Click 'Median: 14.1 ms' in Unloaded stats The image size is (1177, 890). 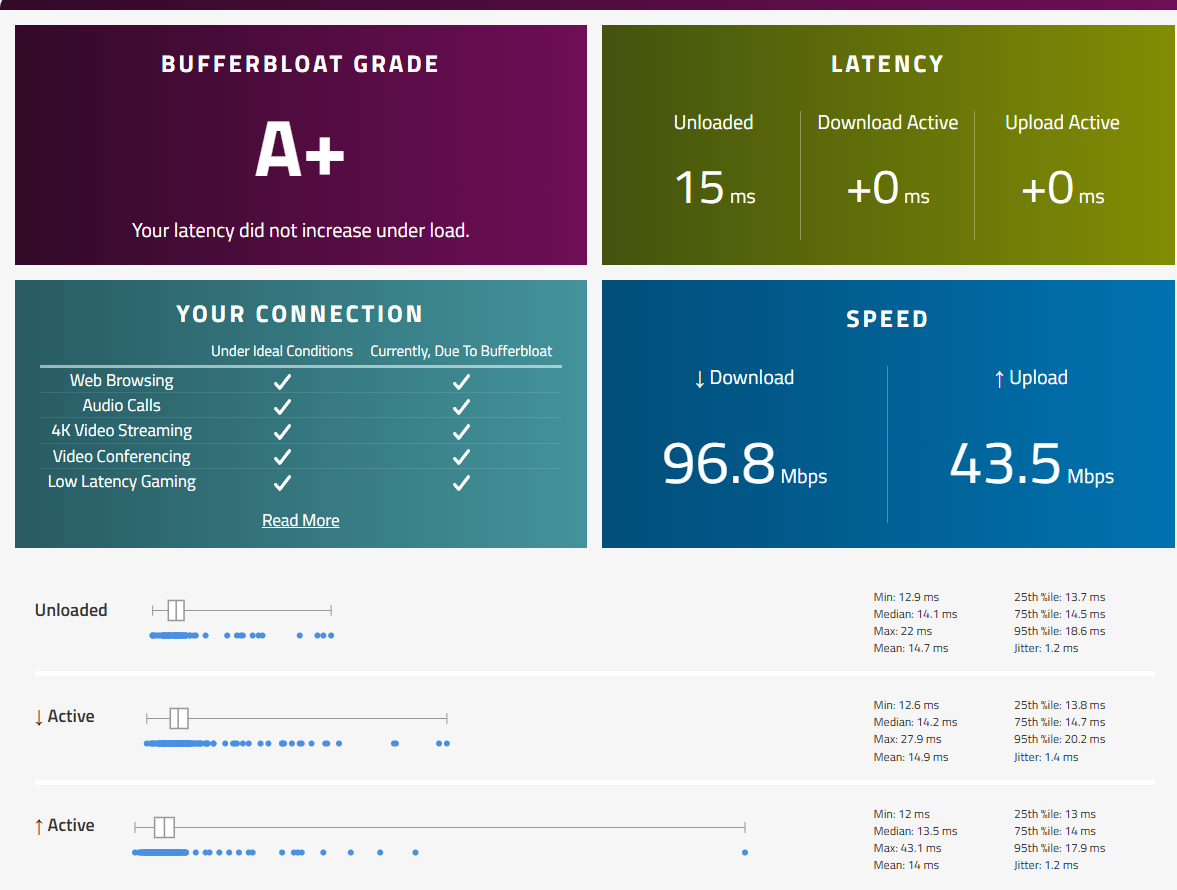pyautogui.click(x=915, y=614)
